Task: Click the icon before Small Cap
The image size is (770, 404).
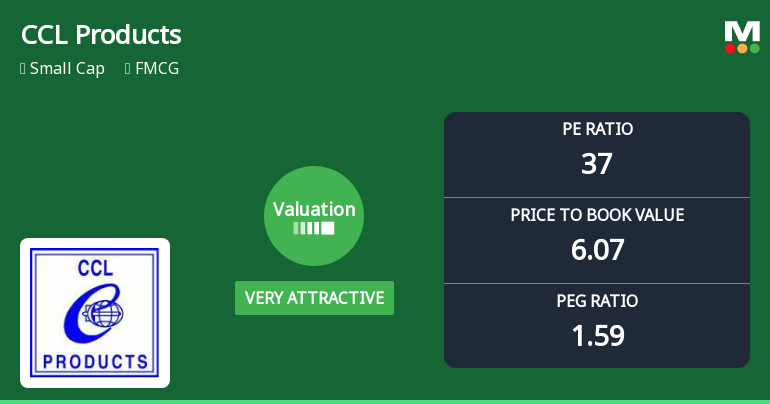Action: [23, 69]
